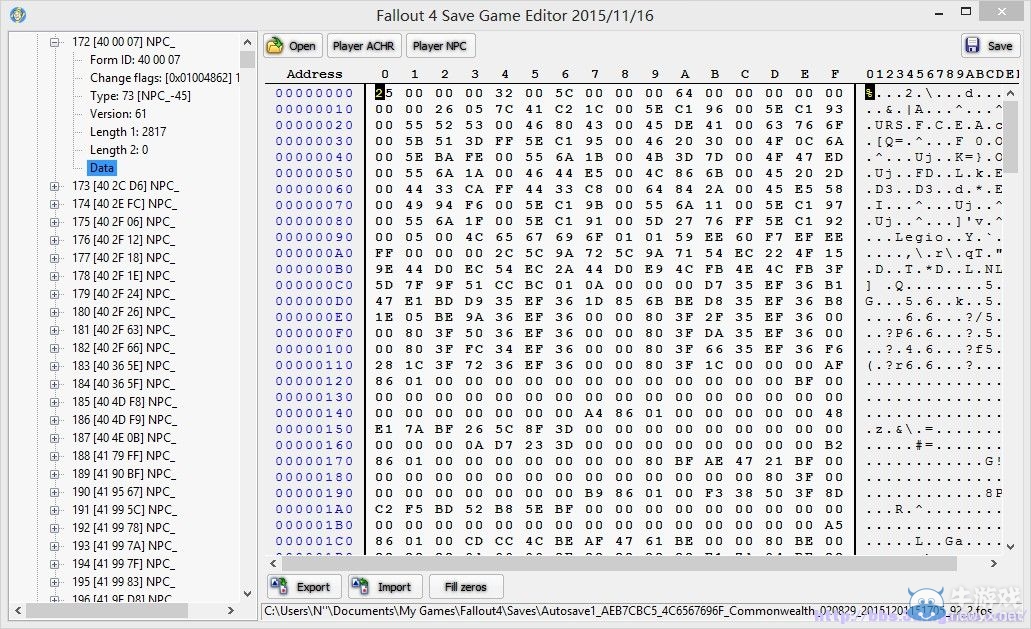Select tree item 186 [40 4D F9] NPC_
The height and width of the screenshot is (629, 1031).
(x=124, y=420)
